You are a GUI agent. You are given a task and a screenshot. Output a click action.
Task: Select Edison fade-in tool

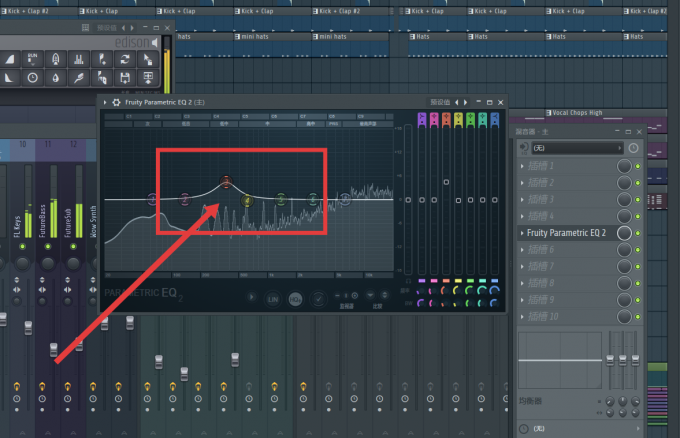click(10, 59)
